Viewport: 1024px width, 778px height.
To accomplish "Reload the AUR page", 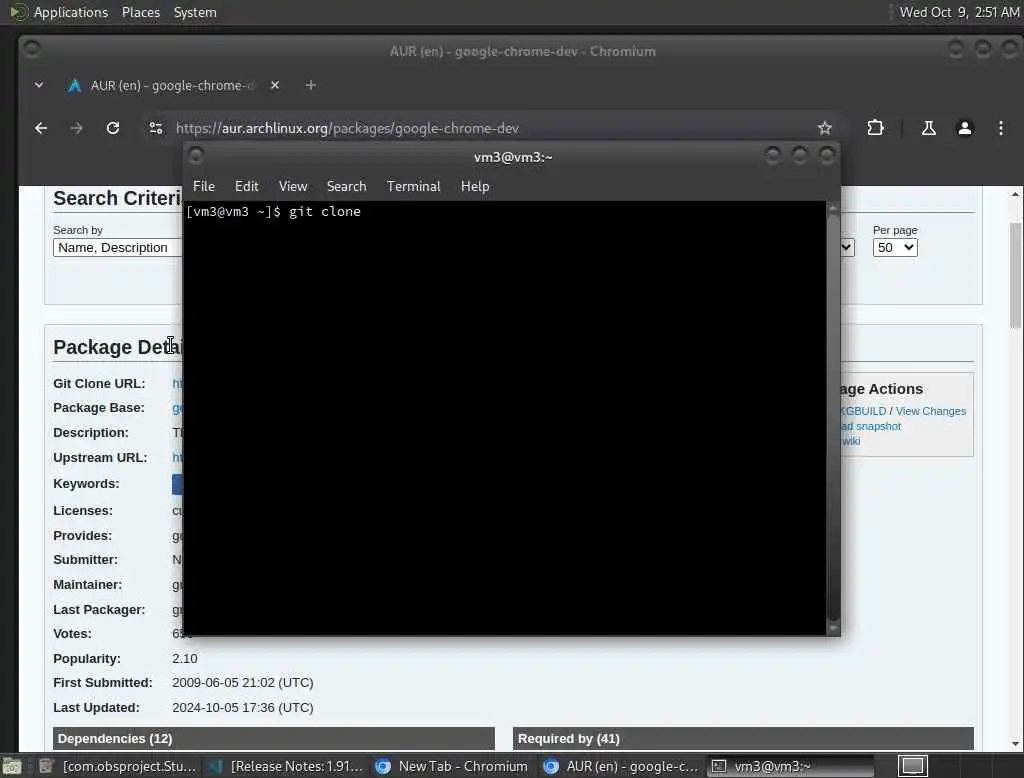I will [x=113, y=128].
